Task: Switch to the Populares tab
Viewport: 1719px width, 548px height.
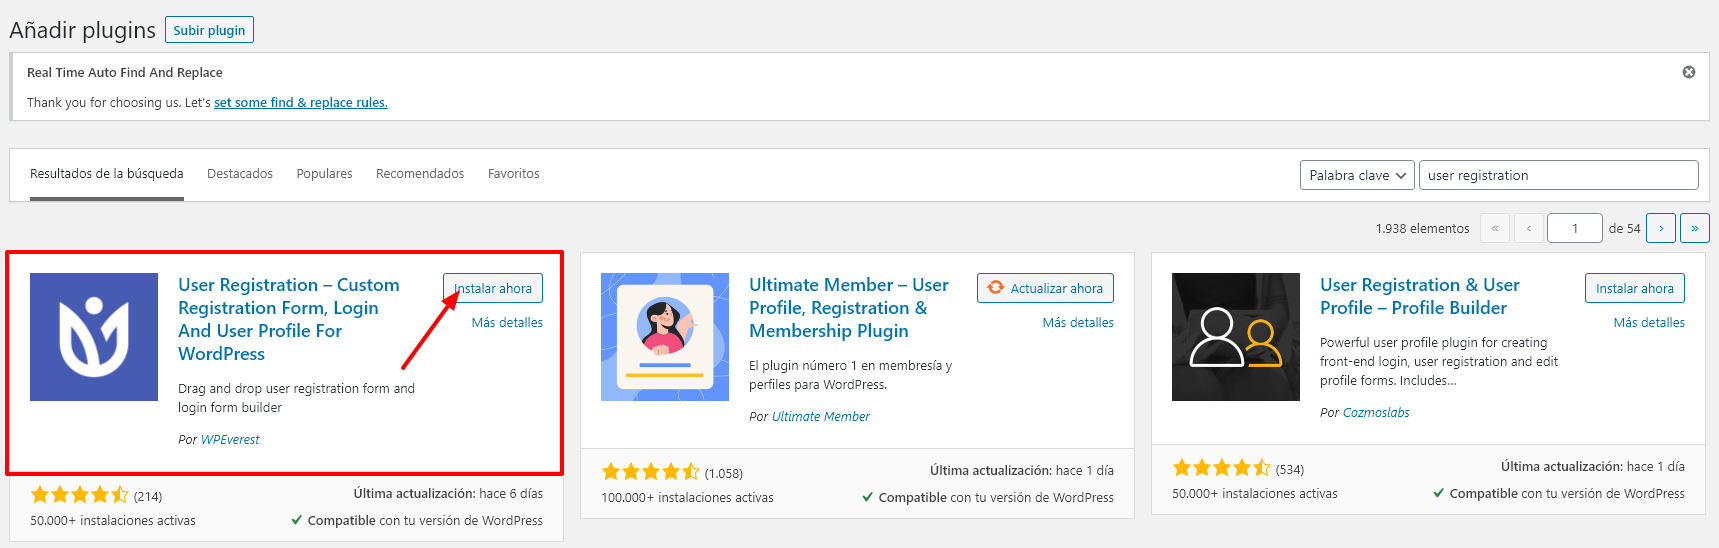Action: [324, 174]
